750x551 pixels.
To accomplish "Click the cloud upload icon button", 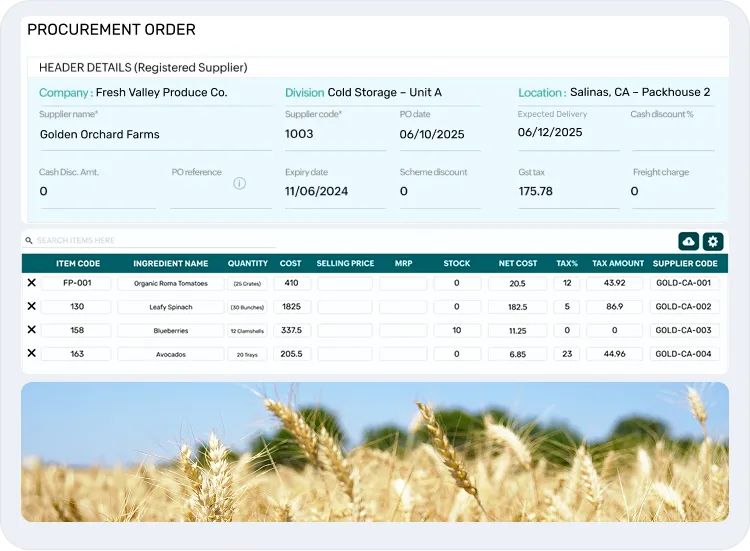I will 688,241.
